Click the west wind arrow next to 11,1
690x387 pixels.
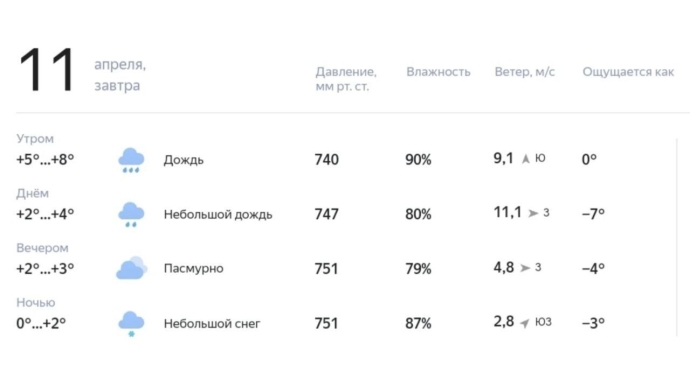click(533, 213)
